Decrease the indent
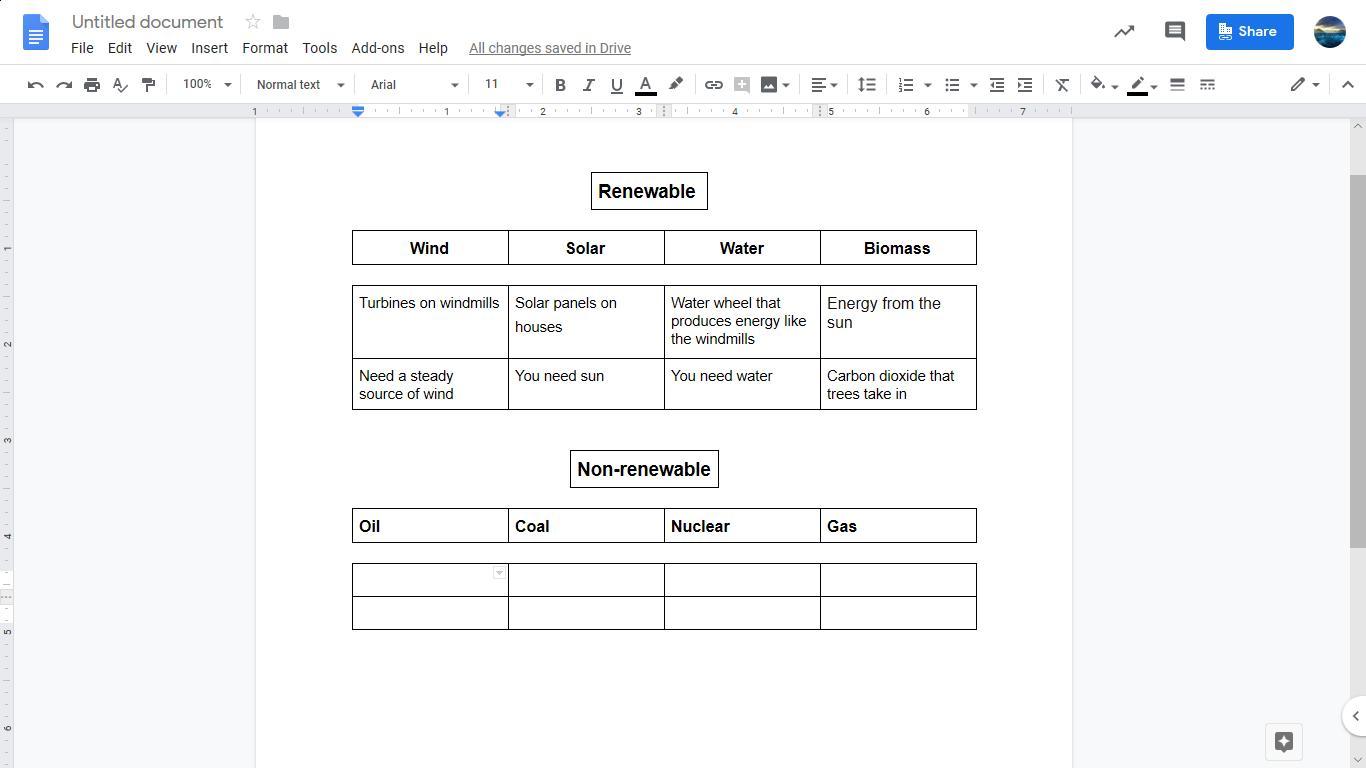 pos(997,85)
